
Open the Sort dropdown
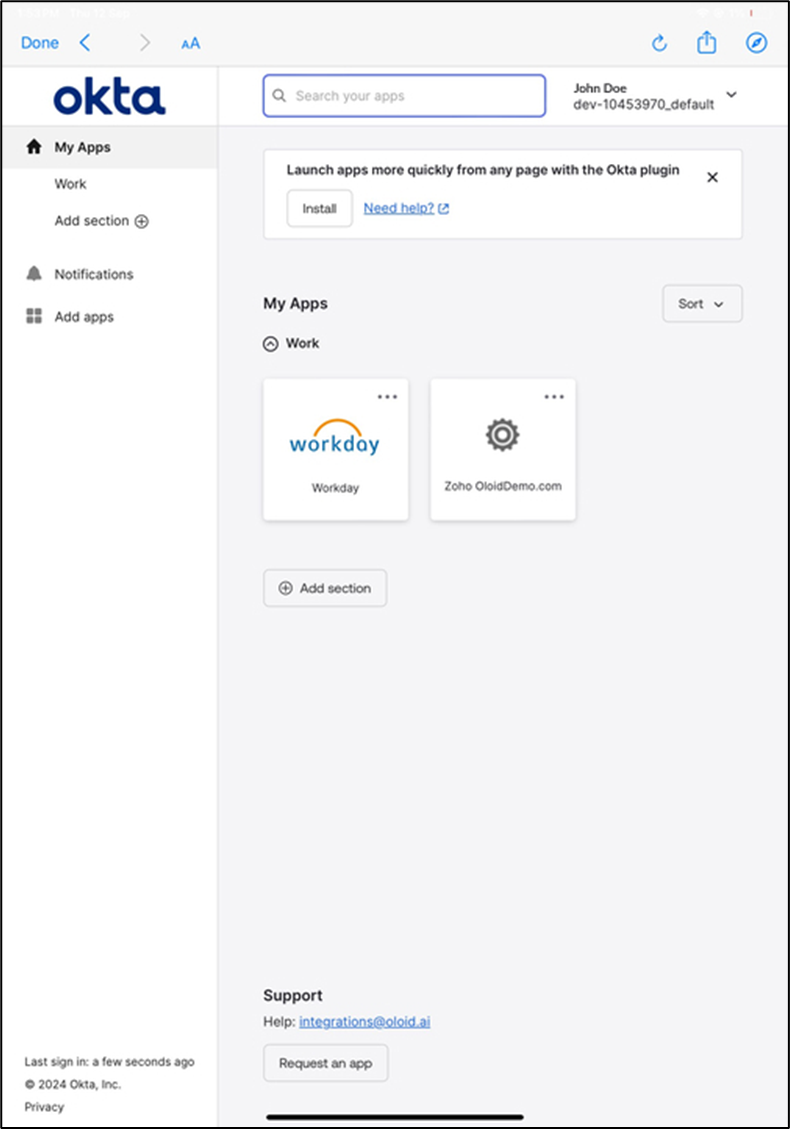pyautogui.click(x=702, y=304)
